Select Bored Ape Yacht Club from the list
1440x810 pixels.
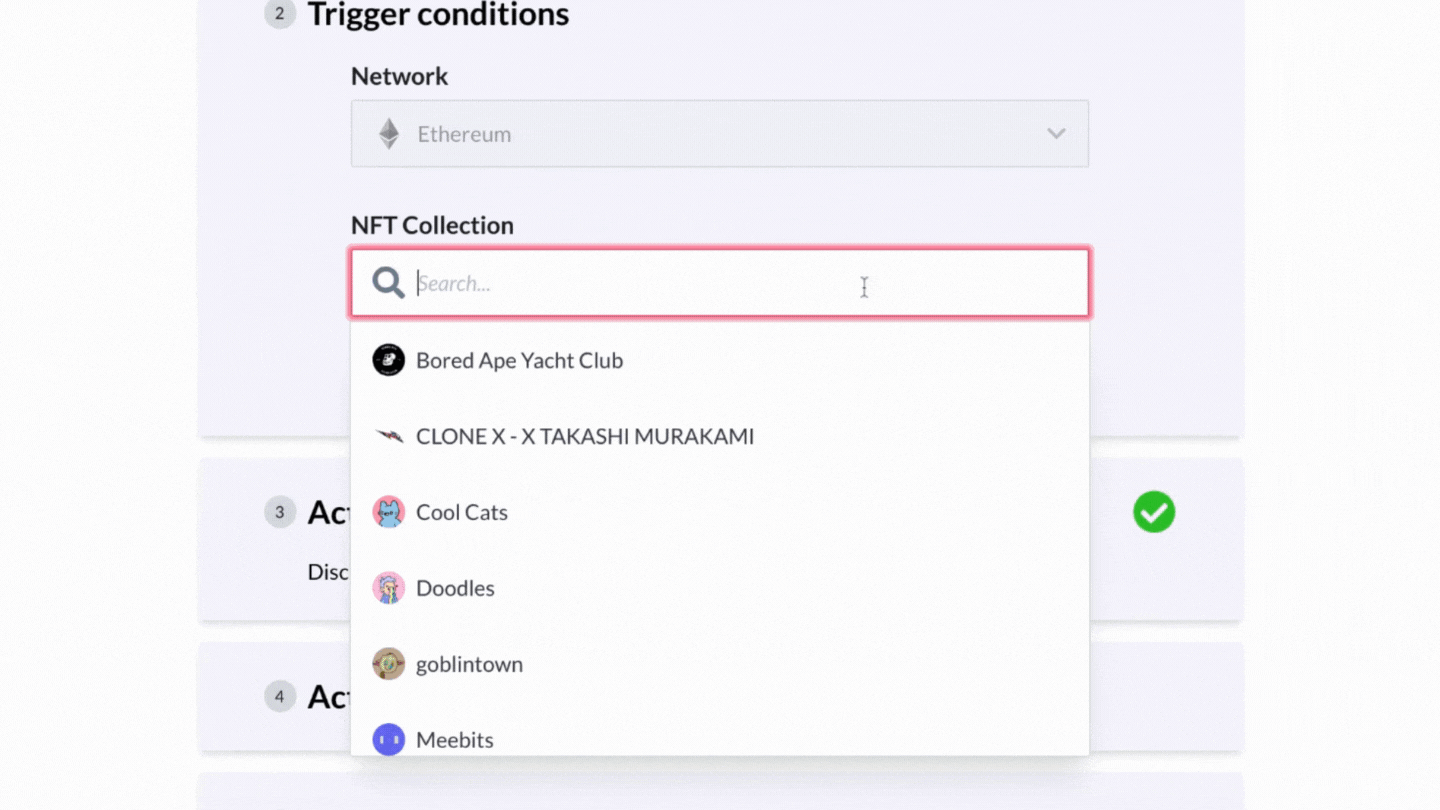(x=519, y=360)
